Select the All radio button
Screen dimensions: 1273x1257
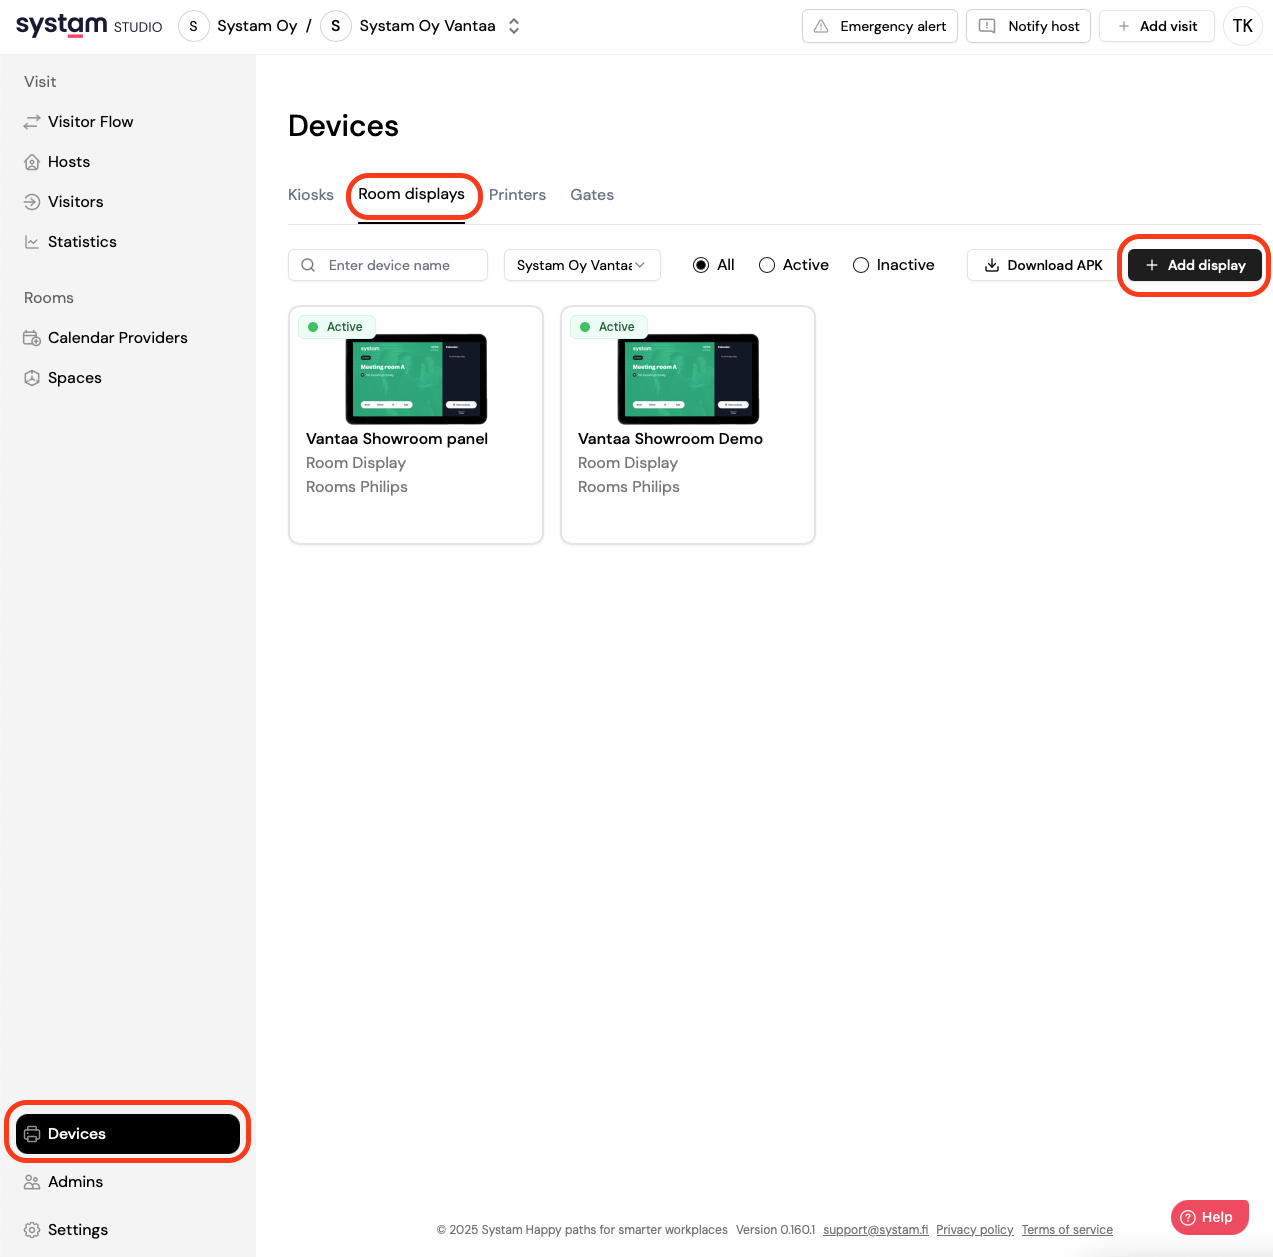[x=701, y=265]
